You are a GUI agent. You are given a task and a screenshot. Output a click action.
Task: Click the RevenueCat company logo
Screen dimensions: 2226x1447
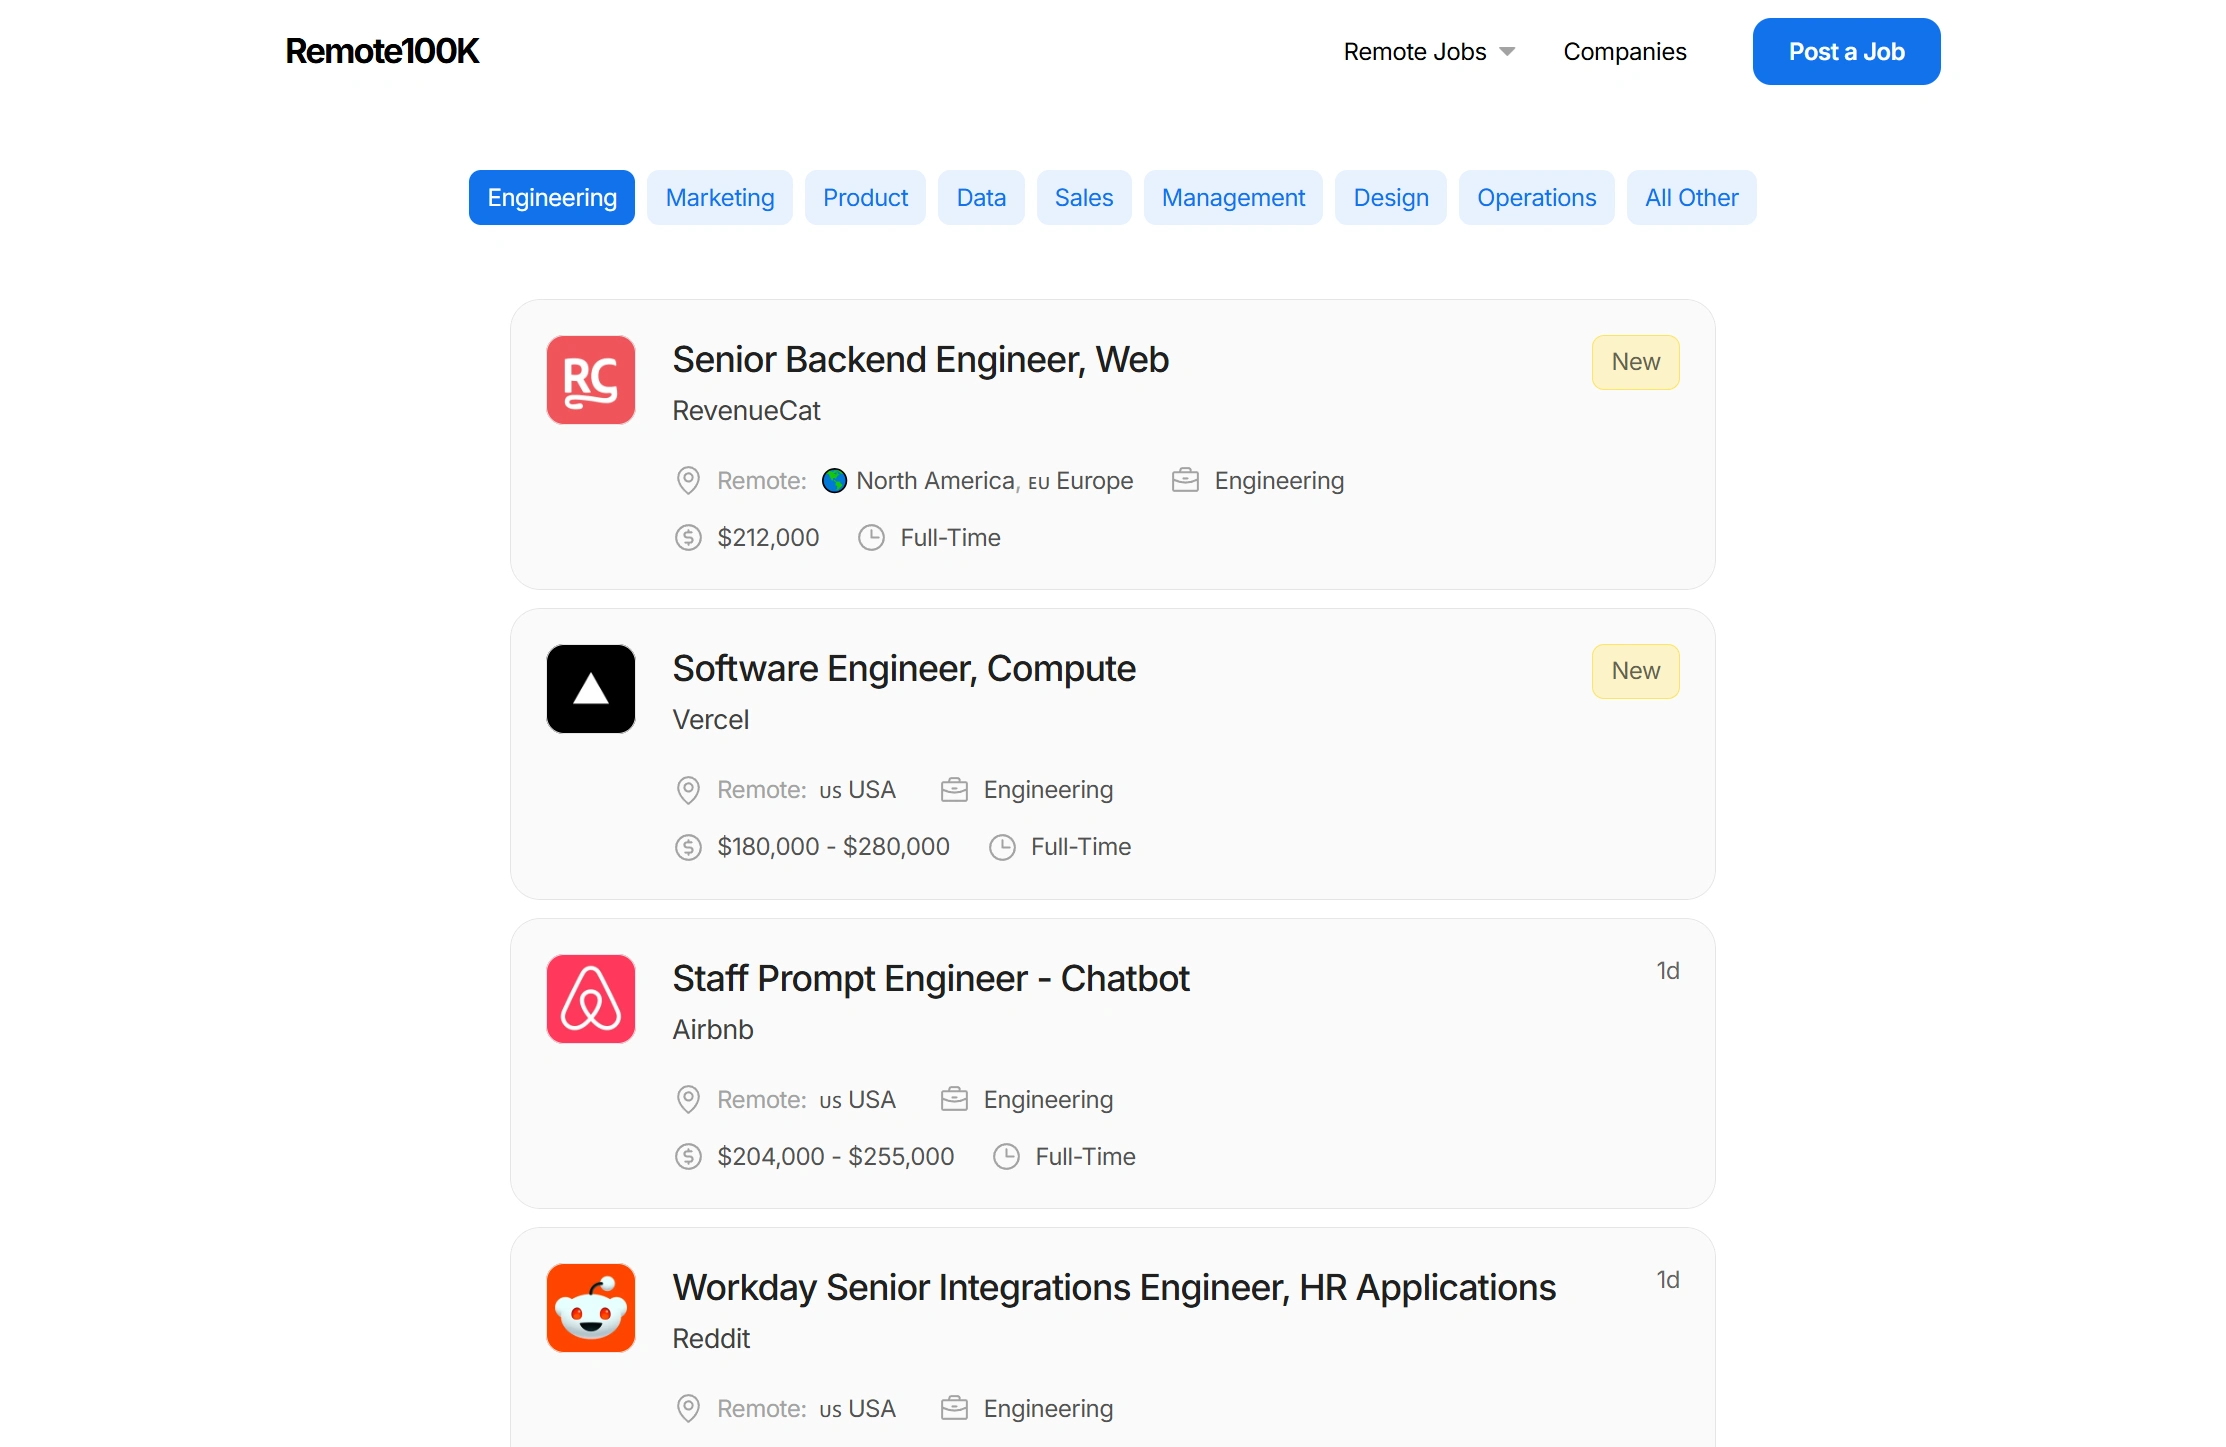(x=590, y=380)
